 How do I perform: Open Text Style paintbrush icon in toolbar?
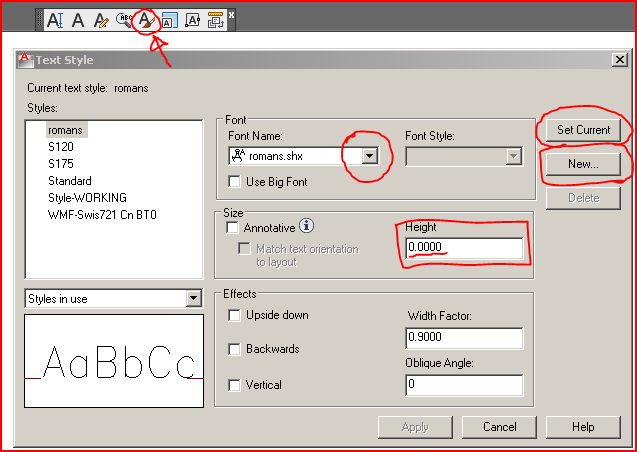point(145,20)
